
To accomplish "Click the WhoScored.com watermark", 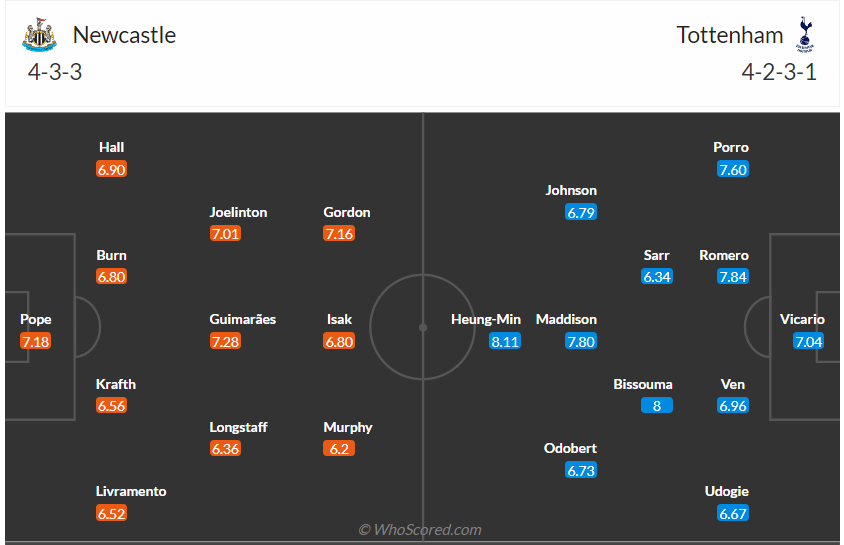I will 420,530.
